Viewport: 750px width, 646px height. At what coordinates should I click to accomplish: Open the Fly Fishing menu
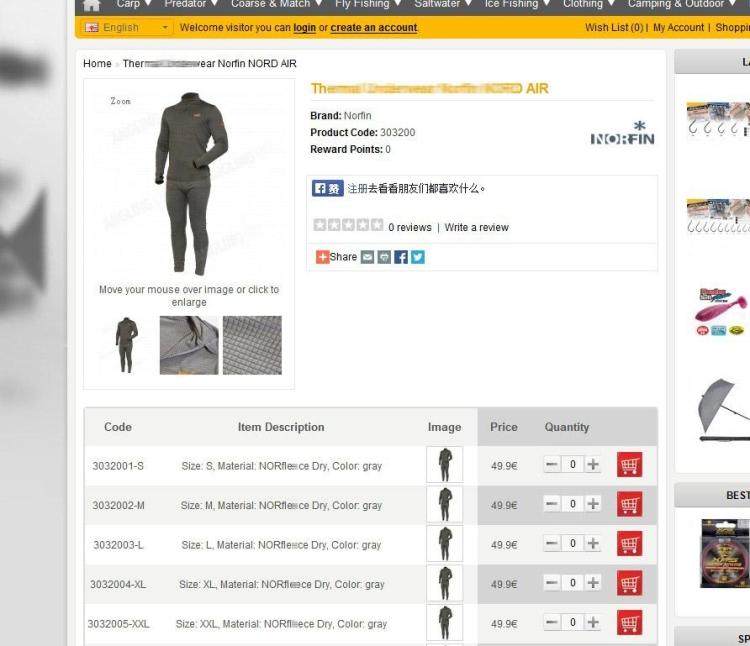(367, 4)
